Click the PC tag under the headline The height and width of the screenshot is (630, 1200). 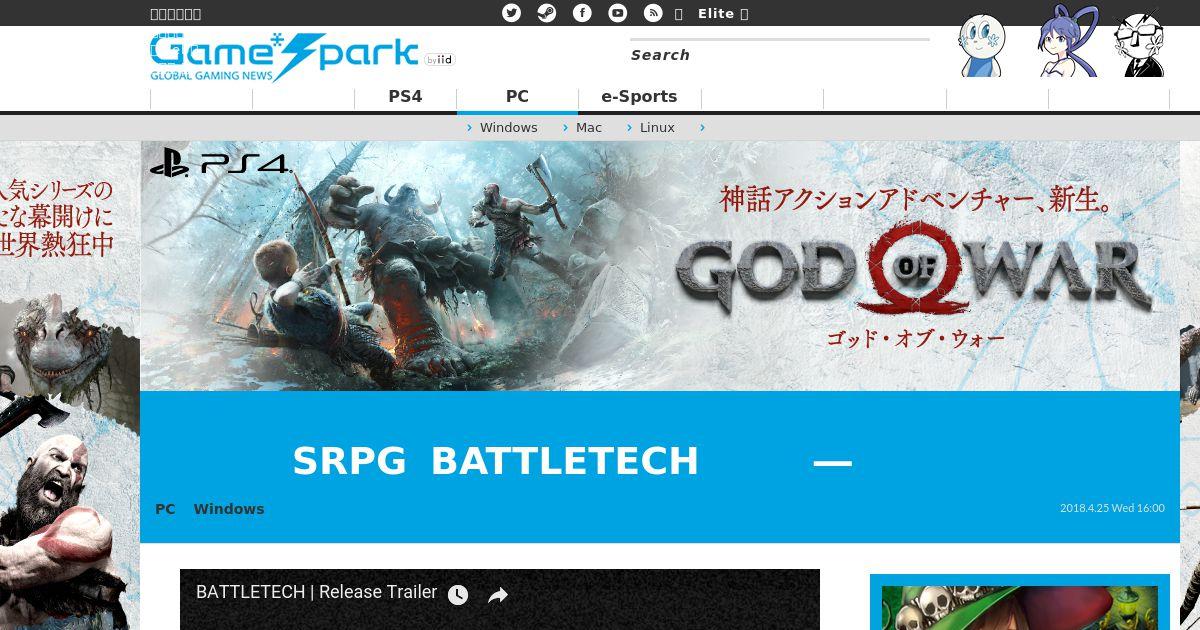pyautogui.click(x=165, y=509)
